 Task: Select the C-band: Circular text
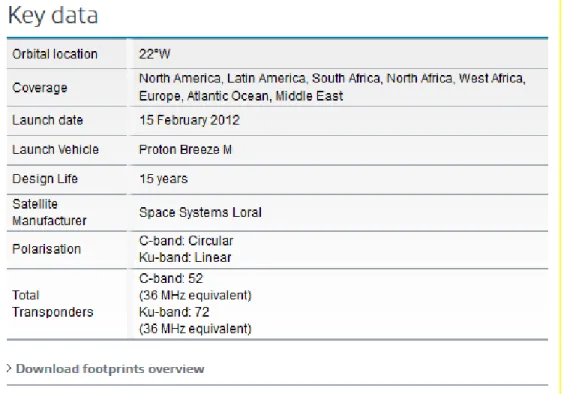pyautogui.click(x=186, y=241)
